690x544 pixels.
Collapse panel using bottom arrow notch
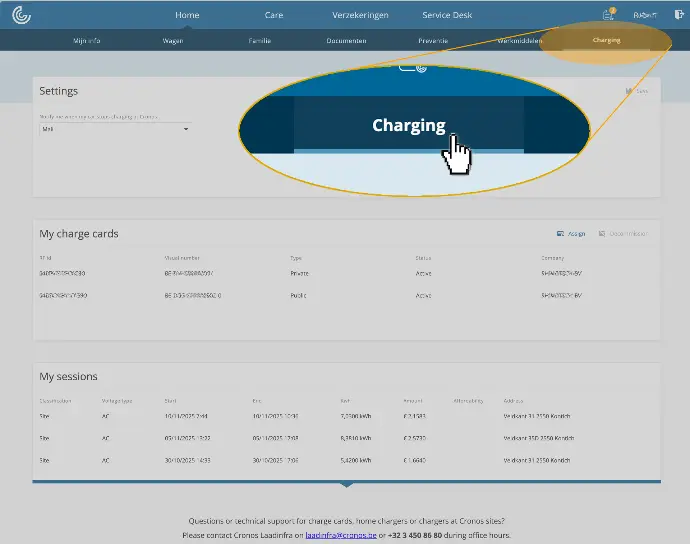coord(346,484)
